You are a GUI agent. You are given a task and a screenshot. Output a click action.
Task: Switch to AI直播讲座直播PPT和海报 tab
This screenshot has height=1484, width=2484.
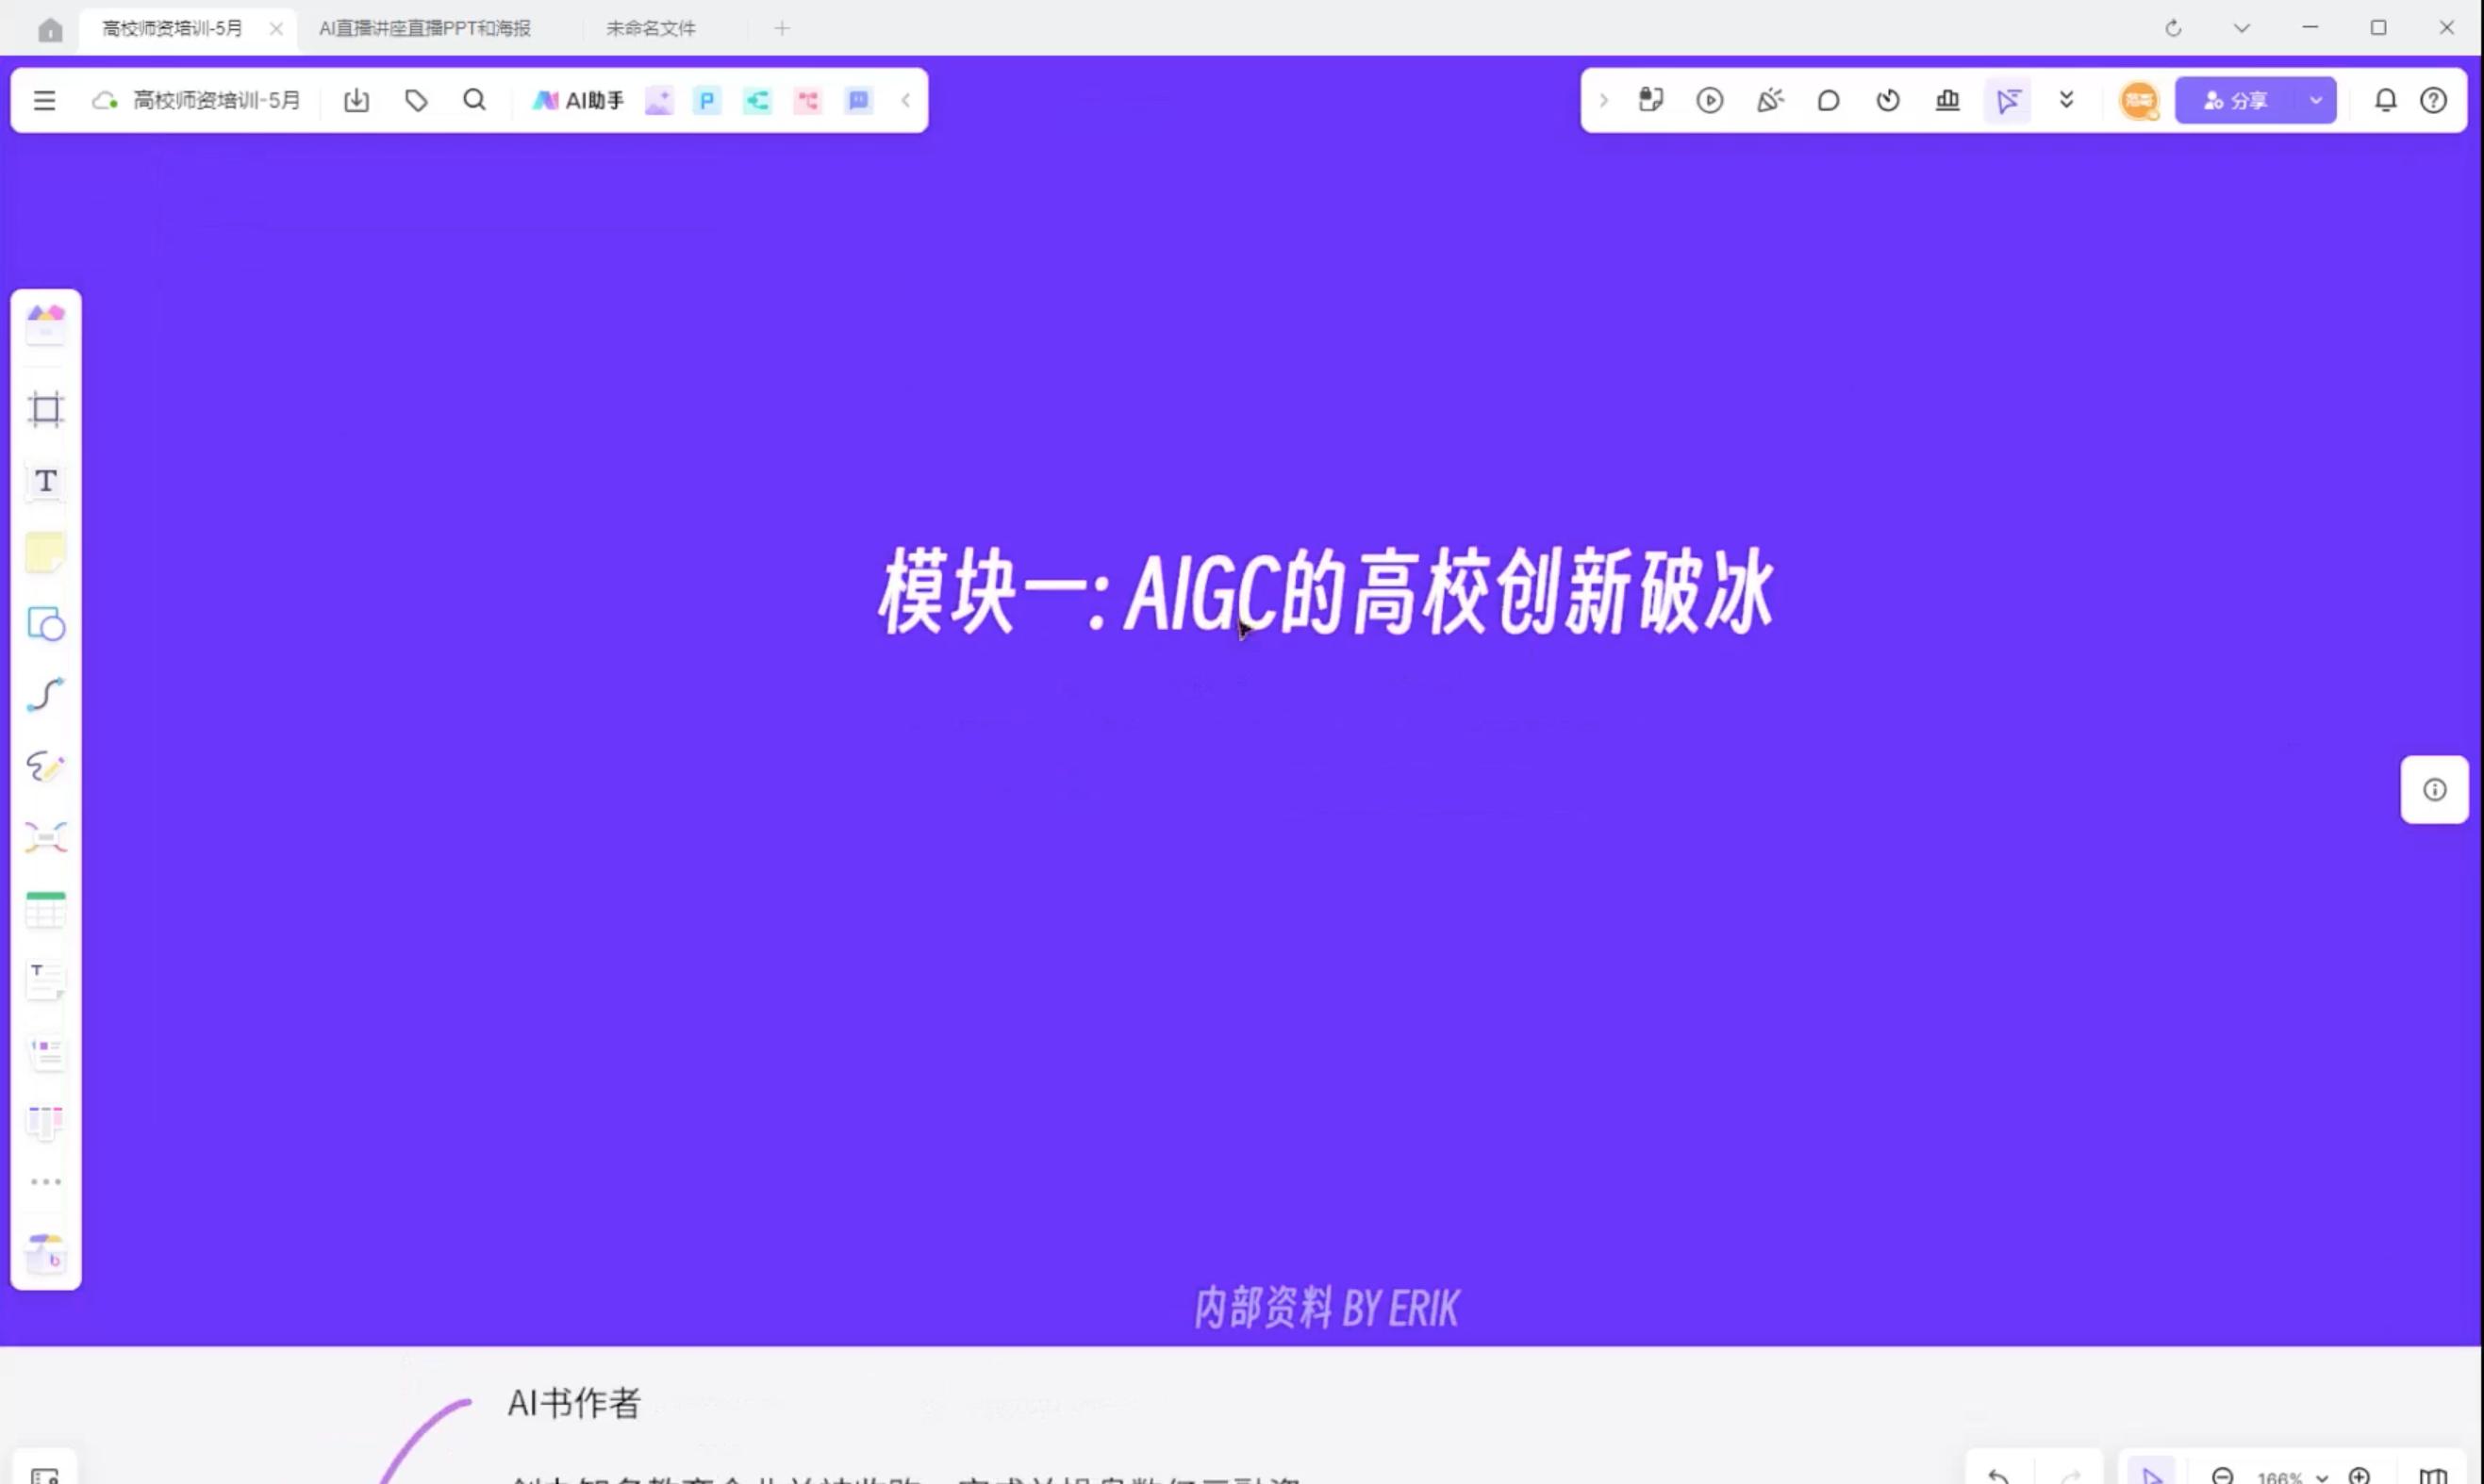click(x=425, y=28)
